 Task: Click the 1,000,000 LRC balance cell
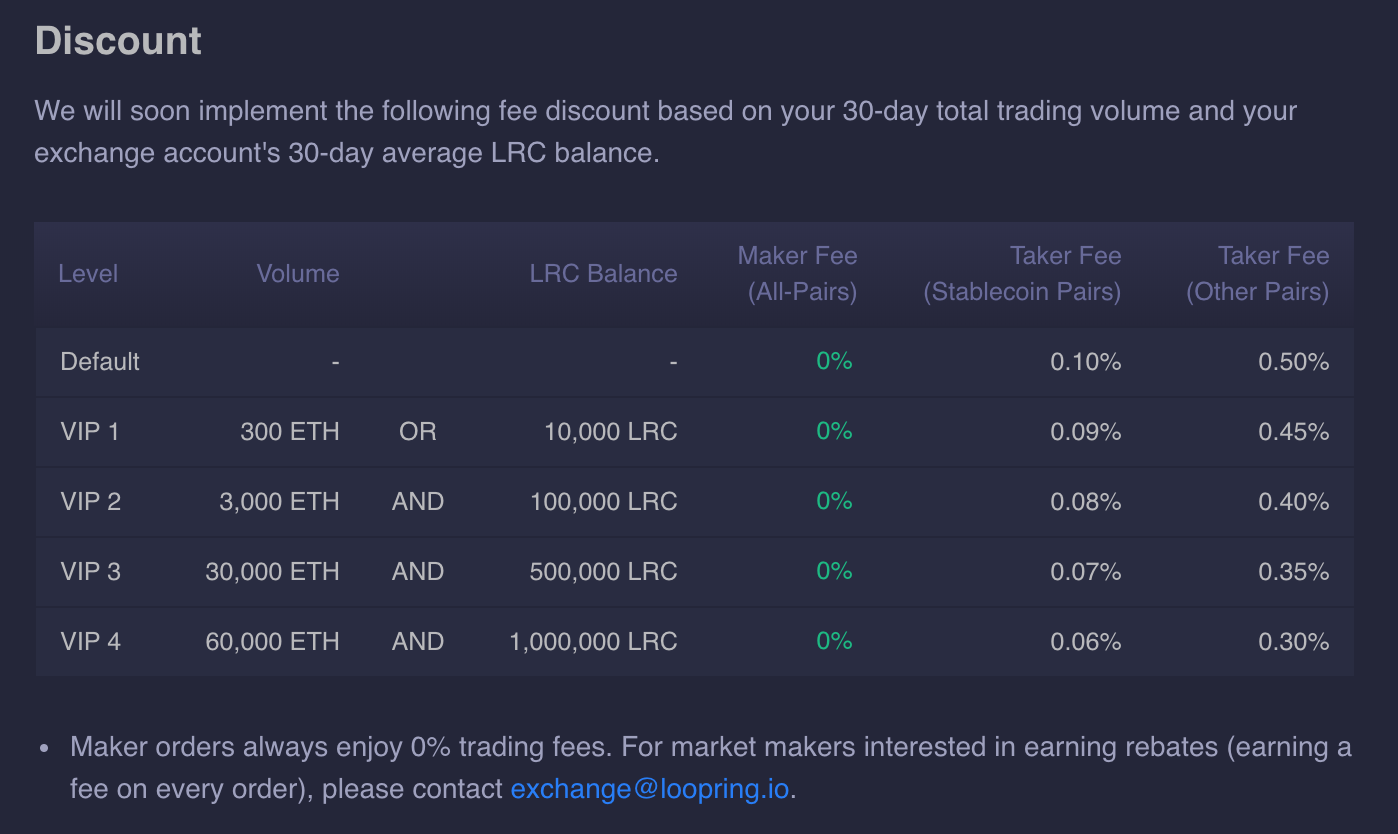(x=594, y=642)
